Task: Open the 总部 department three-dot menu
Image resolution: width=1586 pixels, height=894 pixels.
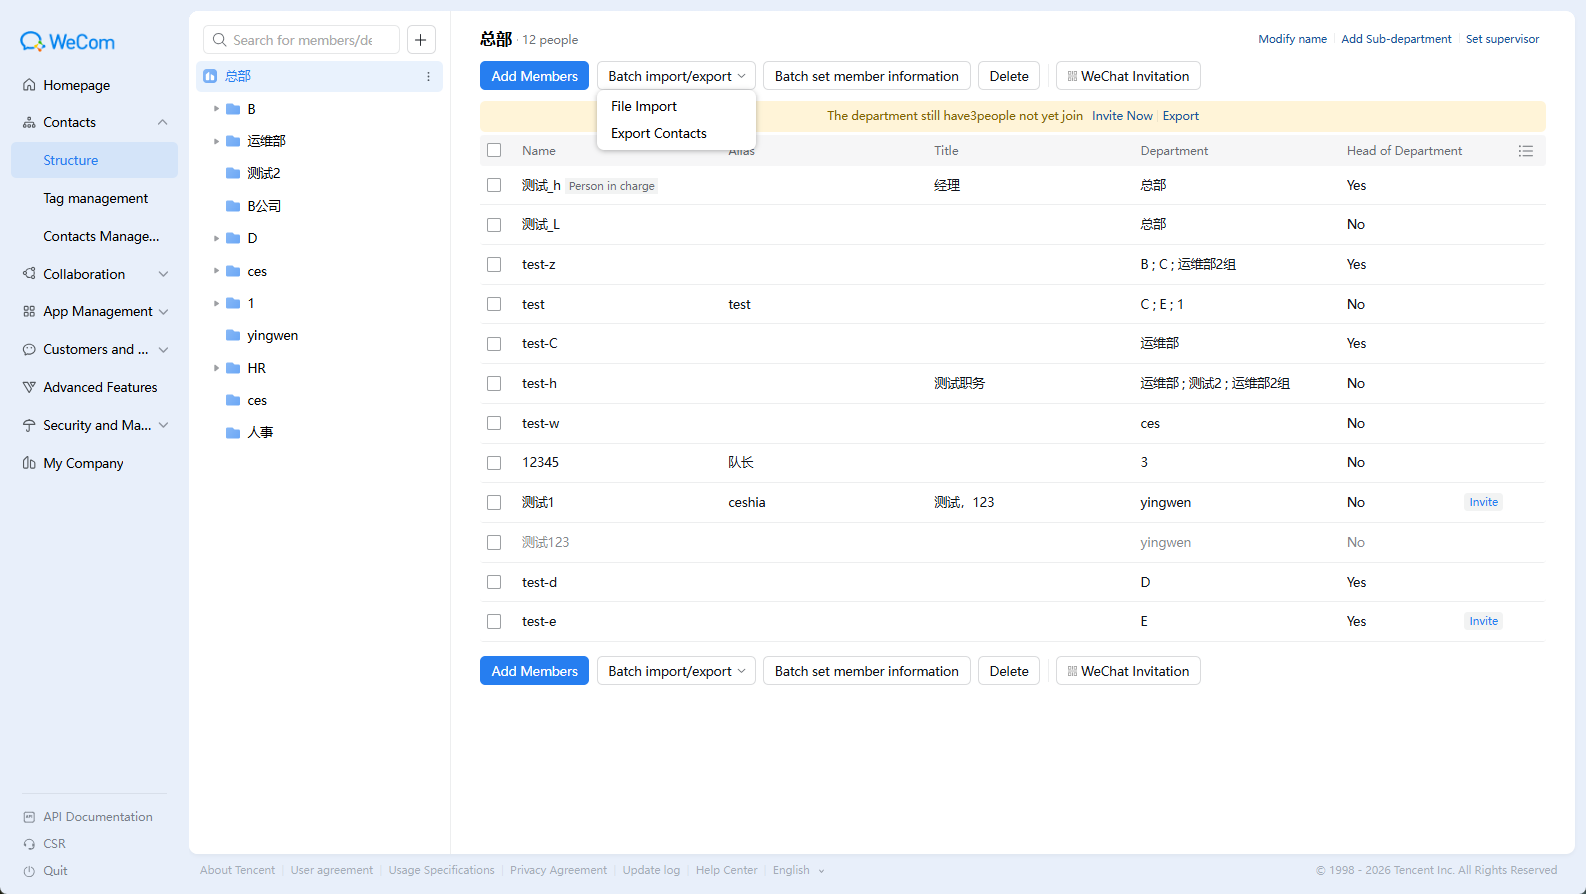Action: [428, 76]
